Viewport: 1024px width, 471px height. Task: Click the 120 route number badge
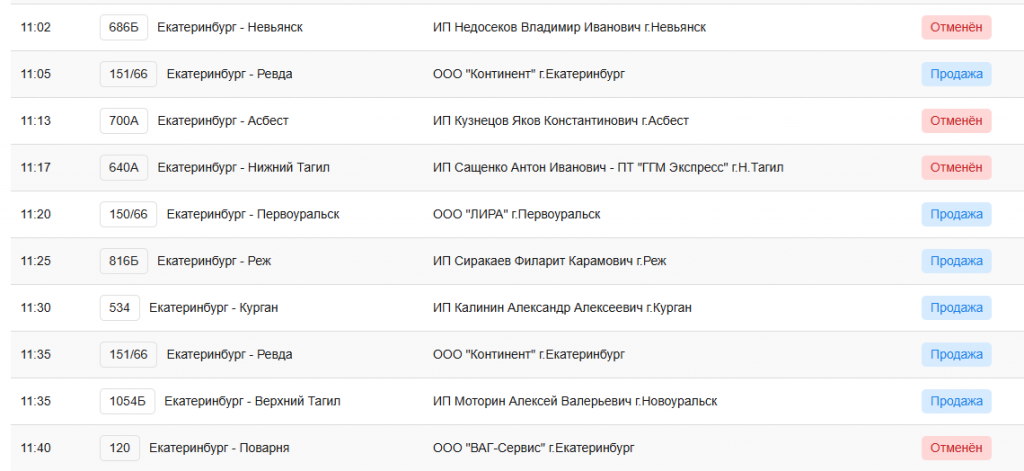120,448
